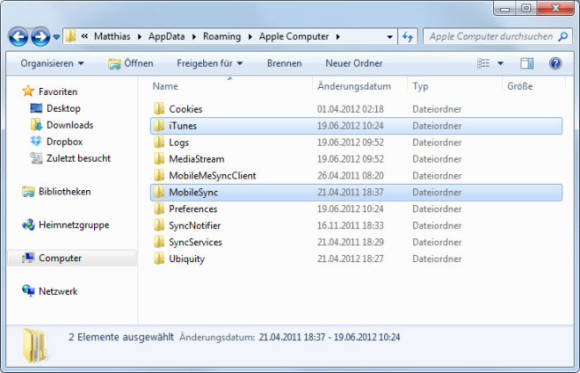The width and height of the screenshot is (580, 373).
Task: Select Matthias in the address path
Action: (x=112, y=36)
